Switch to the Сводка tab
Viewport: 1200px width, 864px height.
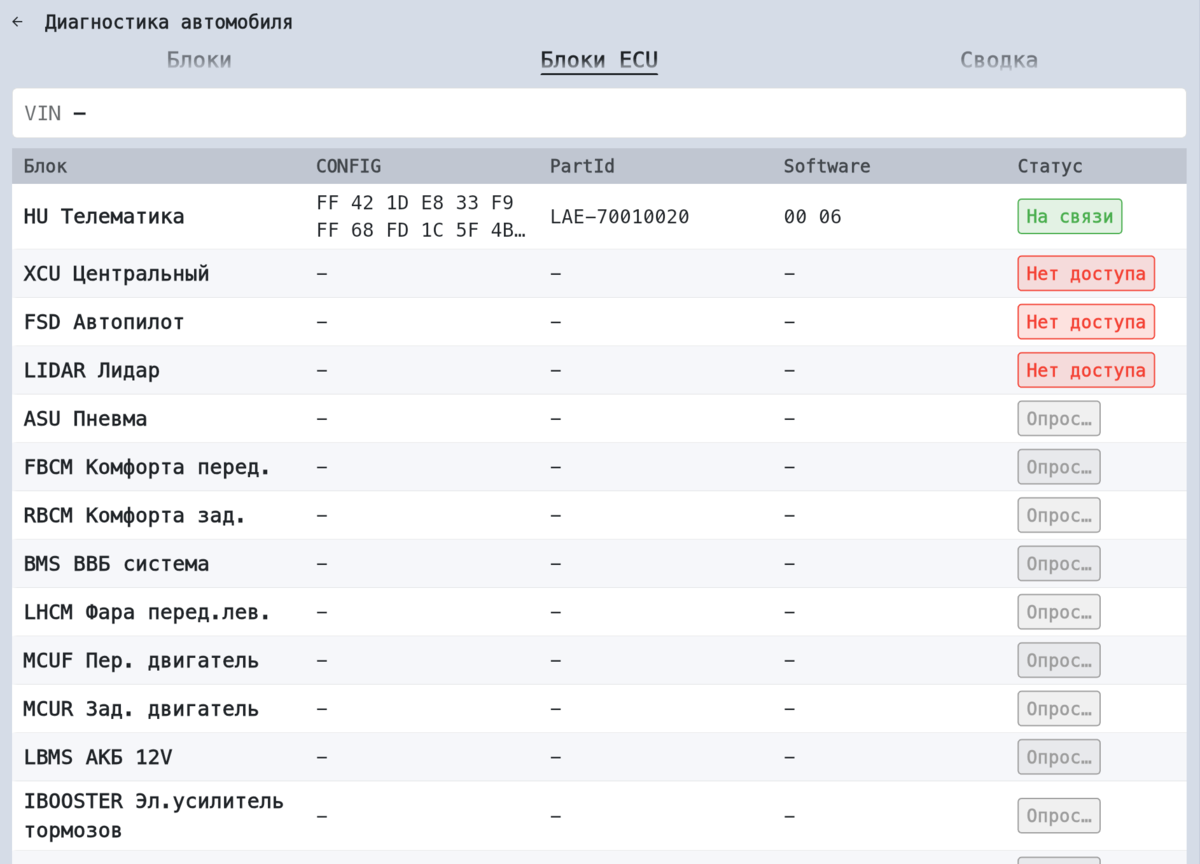pos(999,60)
